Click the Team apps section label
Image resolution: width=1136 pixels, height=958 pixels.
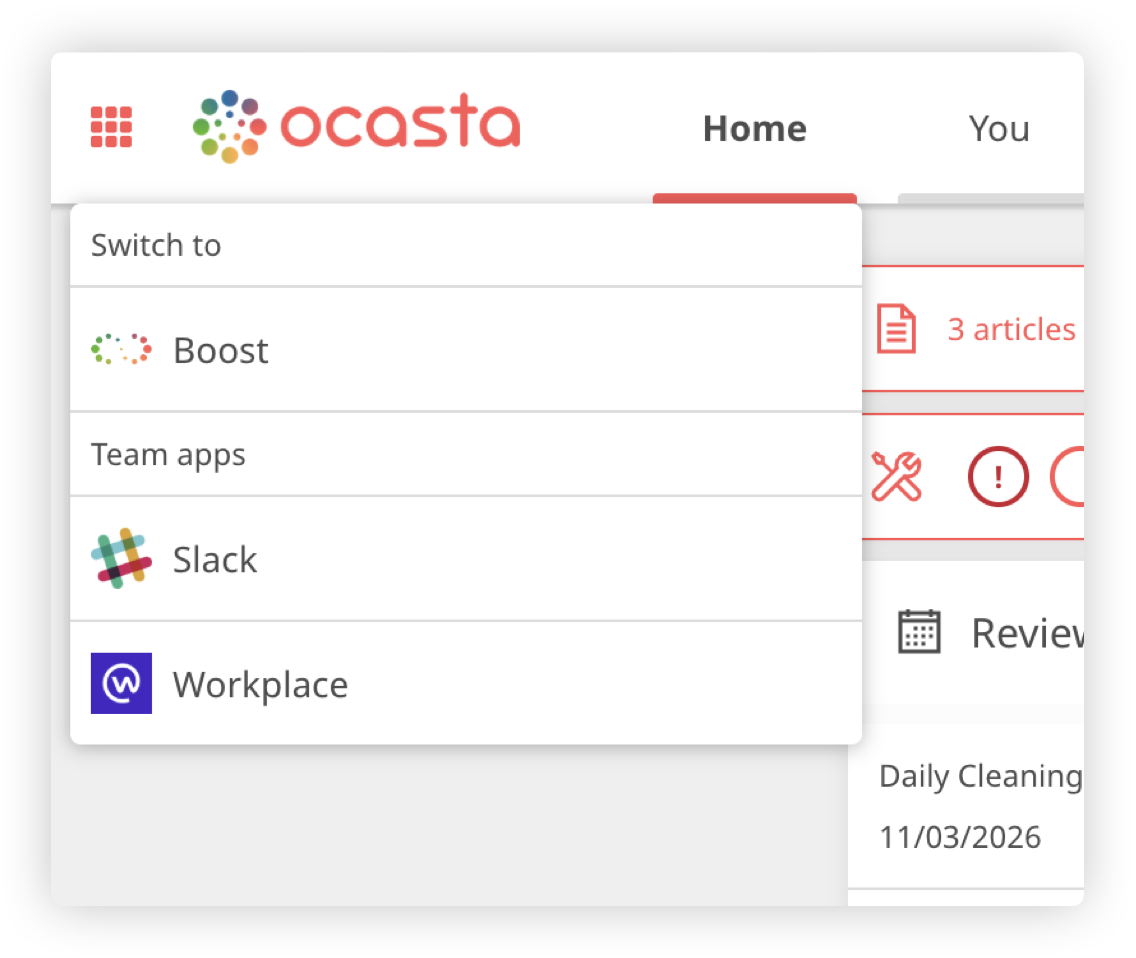tap(168, 455)
